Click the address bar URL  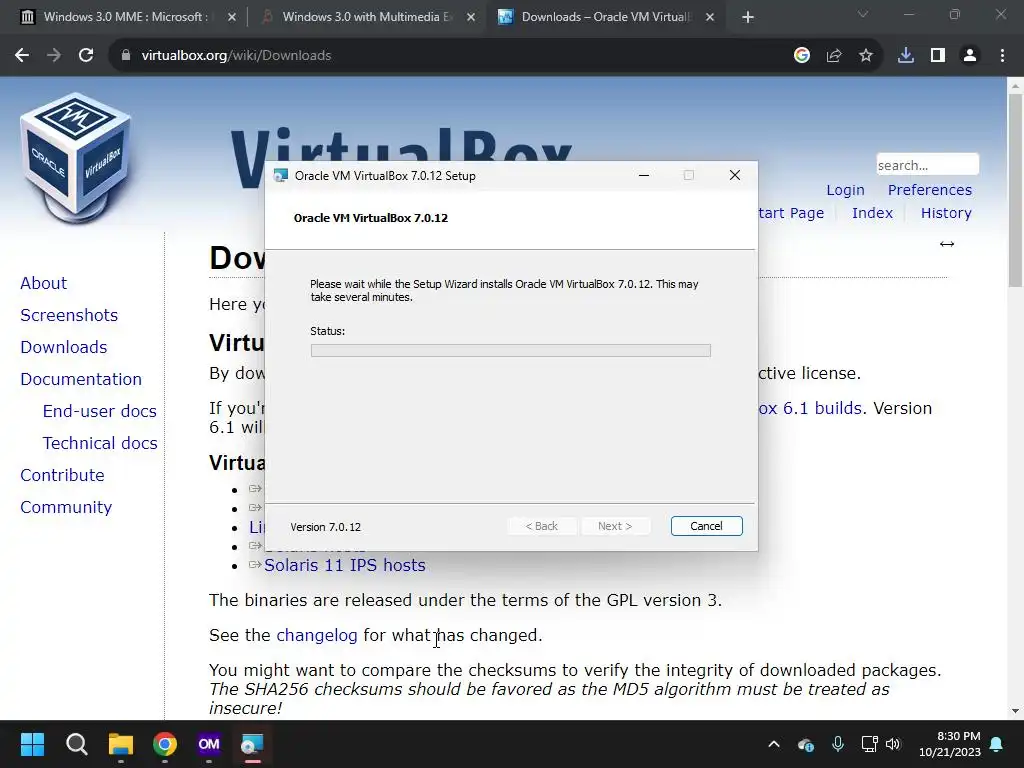[x=236, y=56]
